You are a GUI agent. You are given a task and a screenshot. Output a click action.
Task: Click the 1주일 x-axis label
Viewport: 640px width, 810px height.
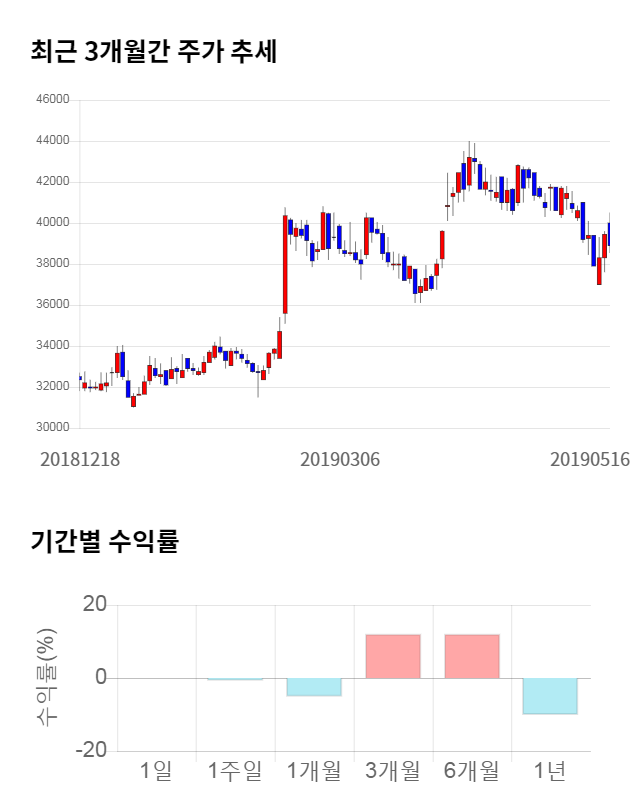235,770
